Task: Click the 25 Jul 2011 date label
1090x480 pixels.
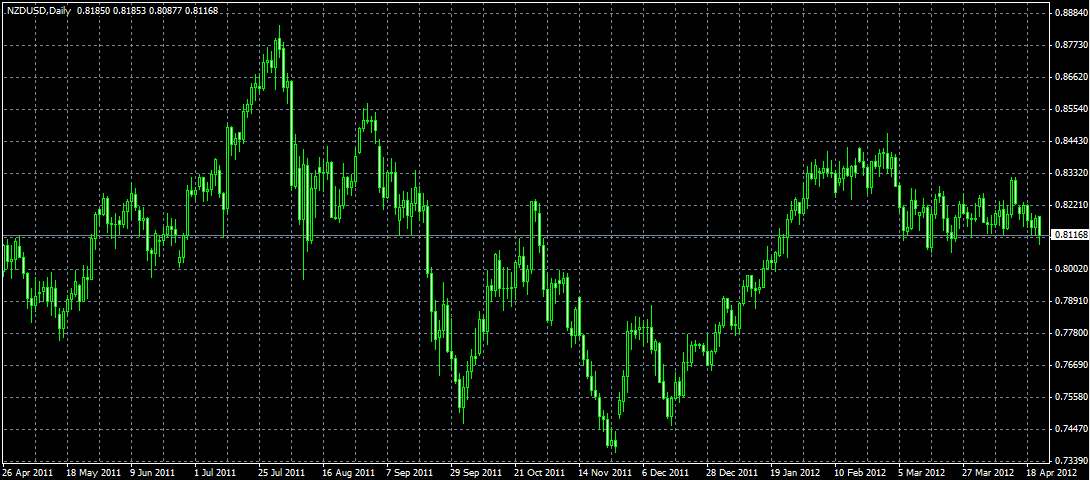Action: 282,472
